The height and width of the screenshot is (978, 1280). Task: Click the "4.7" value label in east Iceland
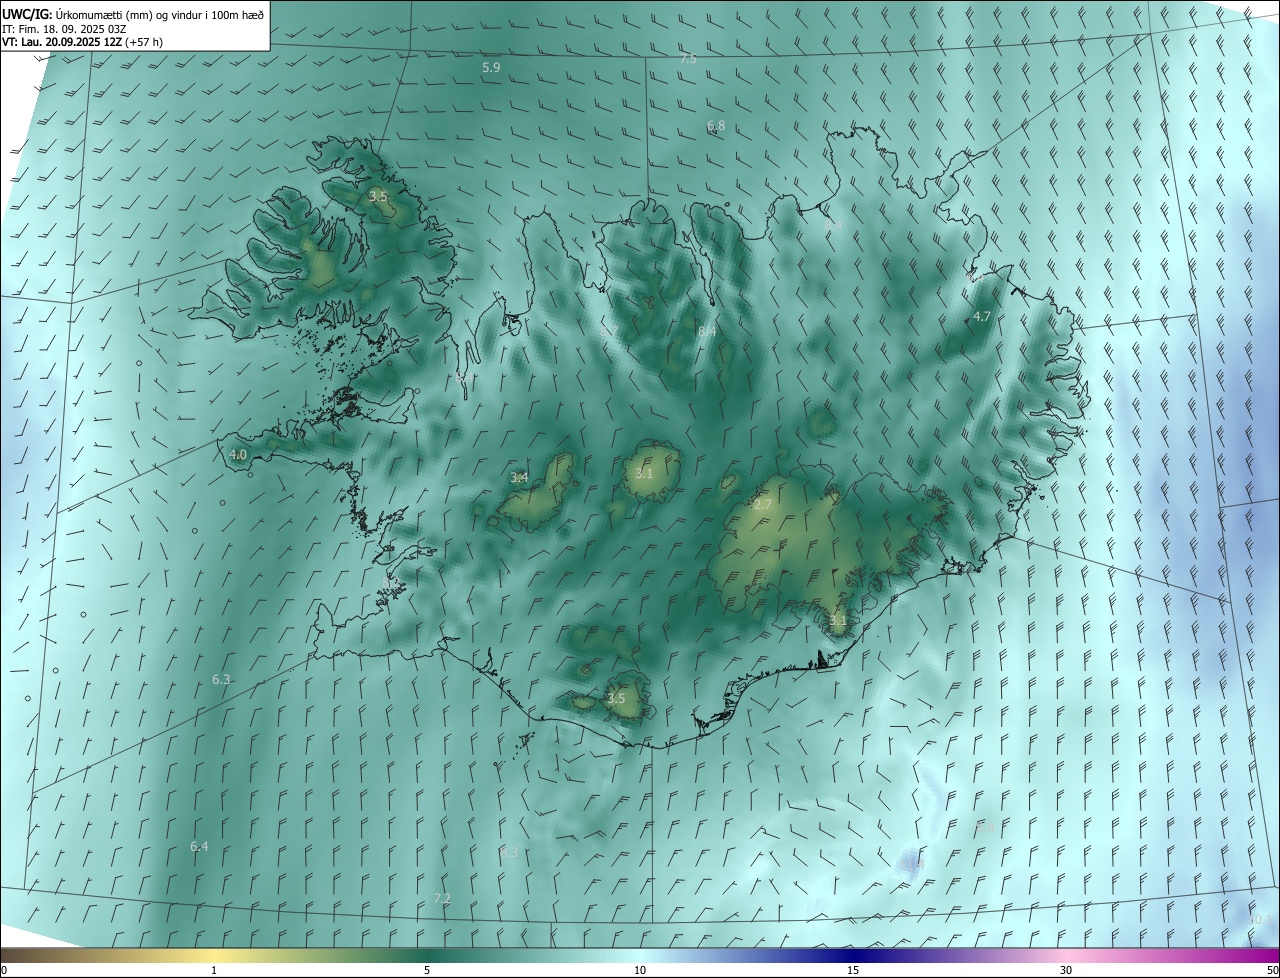(982, 316)
